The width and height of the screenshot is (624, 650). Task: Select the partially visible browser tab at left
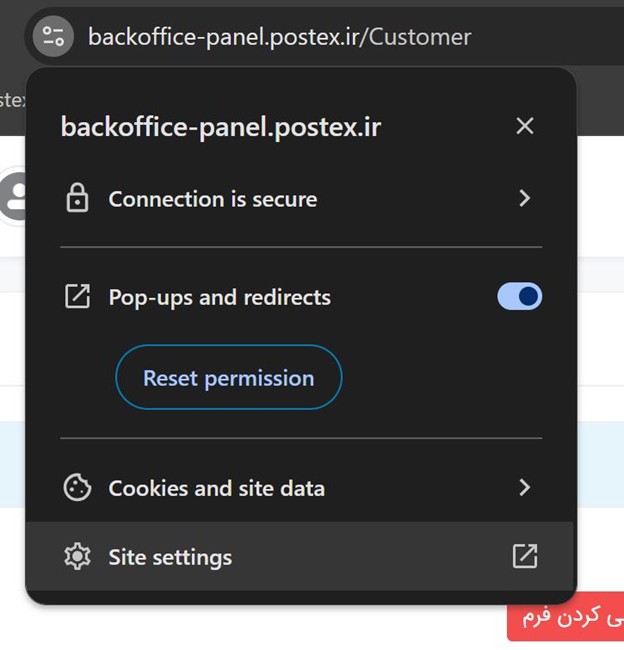(12, 100)
